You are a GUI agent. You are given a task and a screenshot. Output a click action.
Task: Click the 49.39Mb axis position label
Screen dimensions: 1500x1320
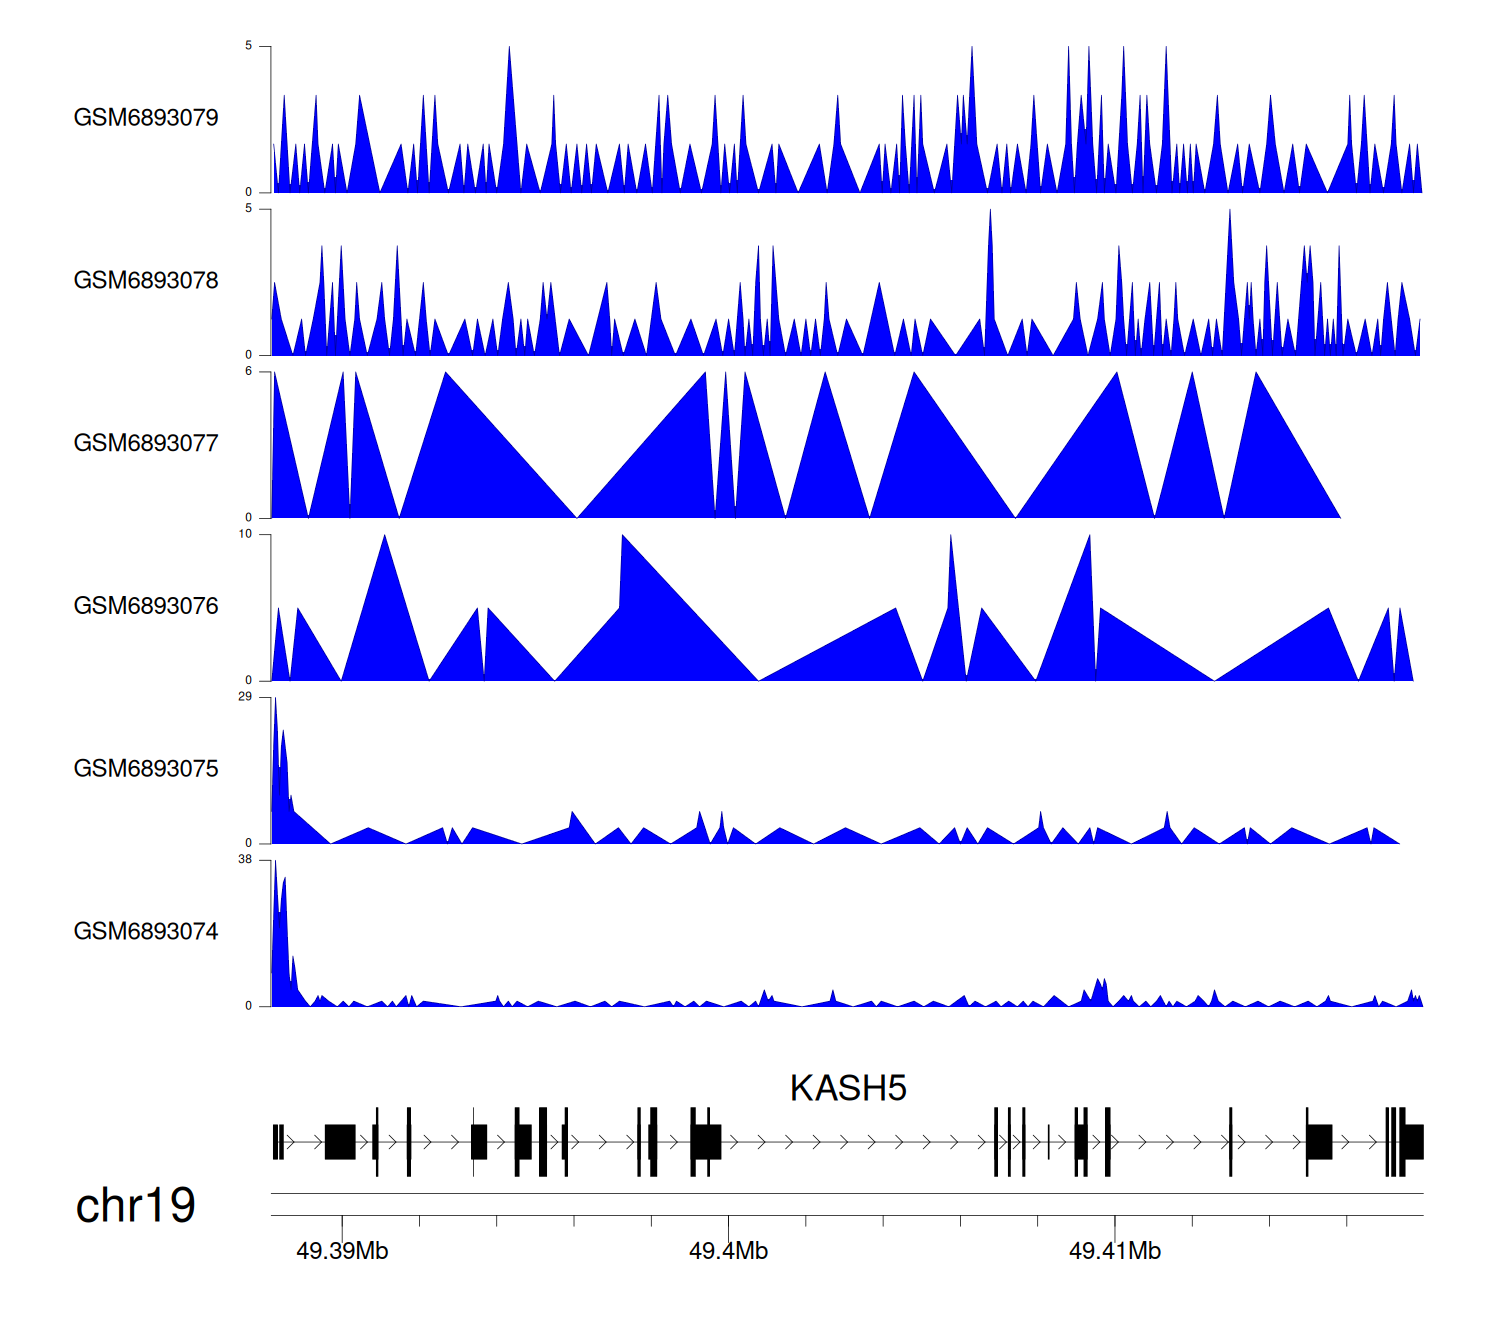pos(342,1251)
